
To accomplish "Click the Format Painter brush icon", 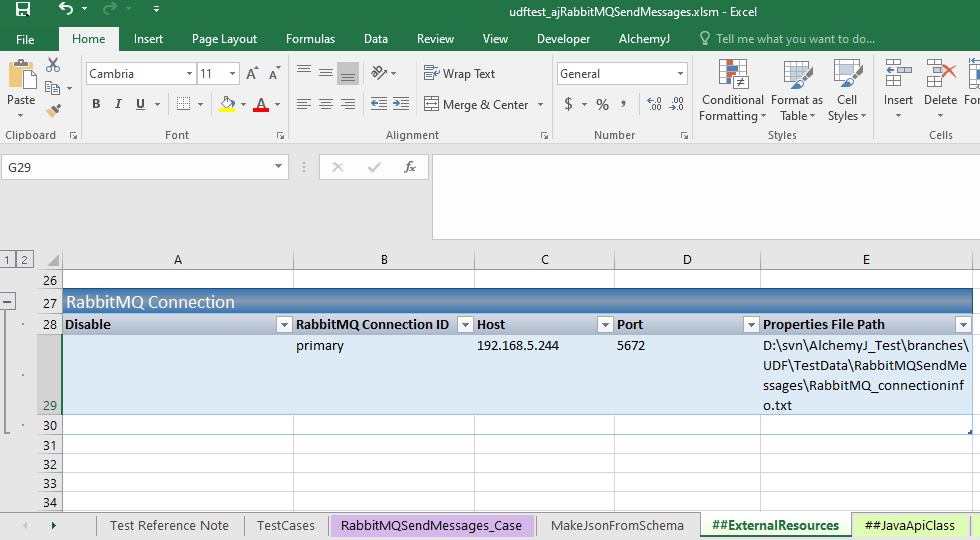I will tap(53, 111).
